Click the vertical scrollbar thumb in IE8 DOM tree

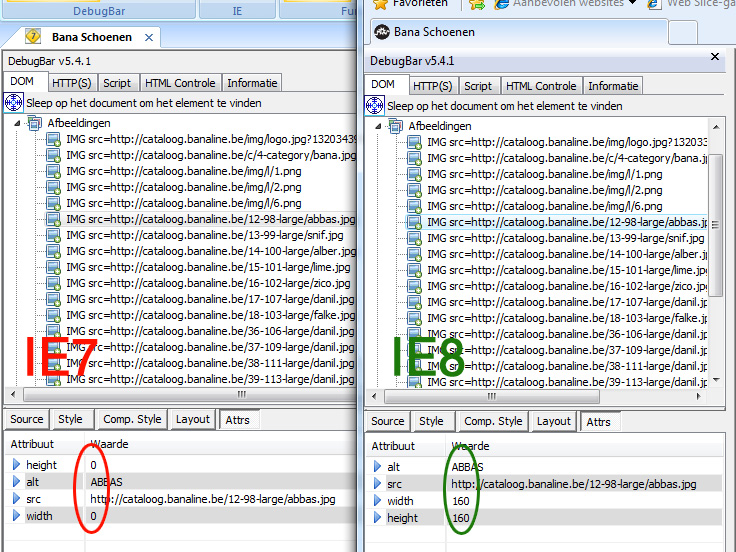[715, 225]
